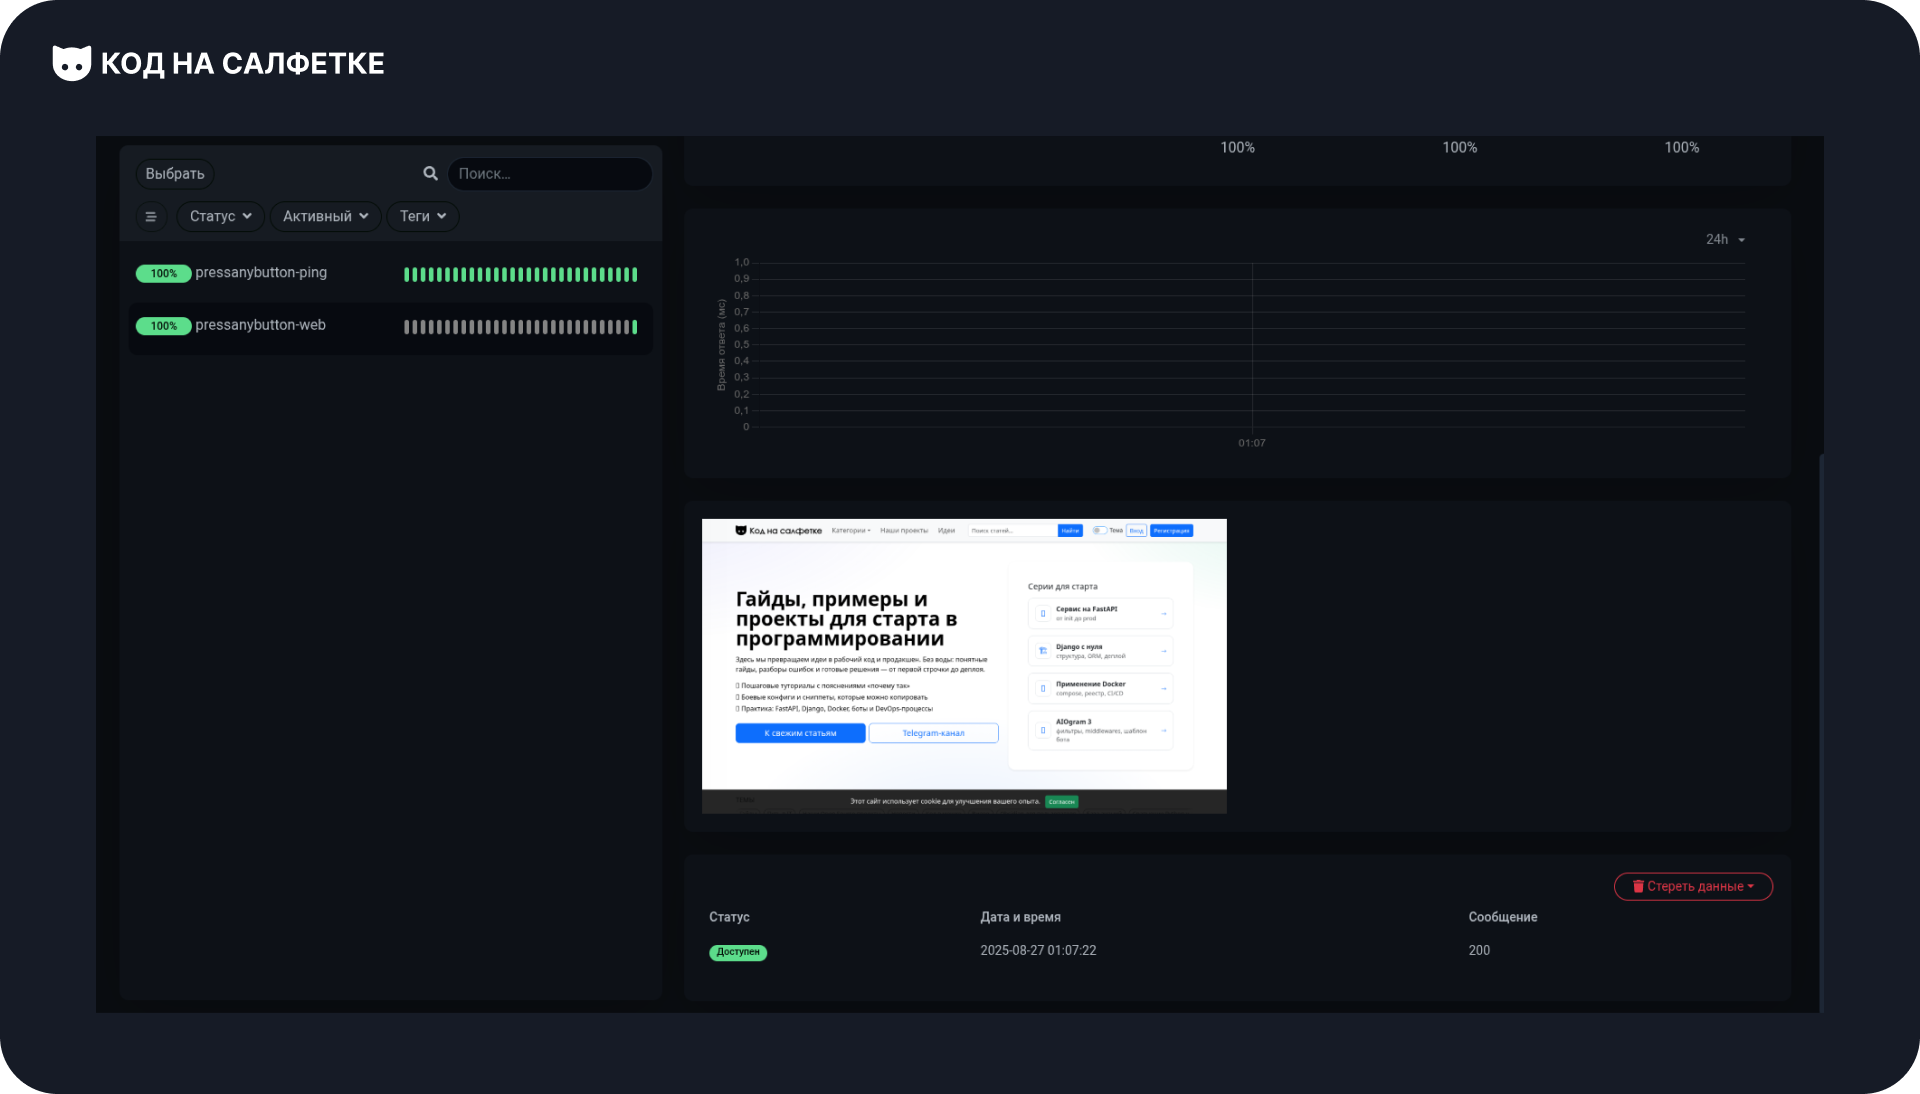Image resolution: width=1920 pixels, height=1094 pixels.
Task: Click the right-side vertical scrollbar
Action: [x=1821, y=732]
